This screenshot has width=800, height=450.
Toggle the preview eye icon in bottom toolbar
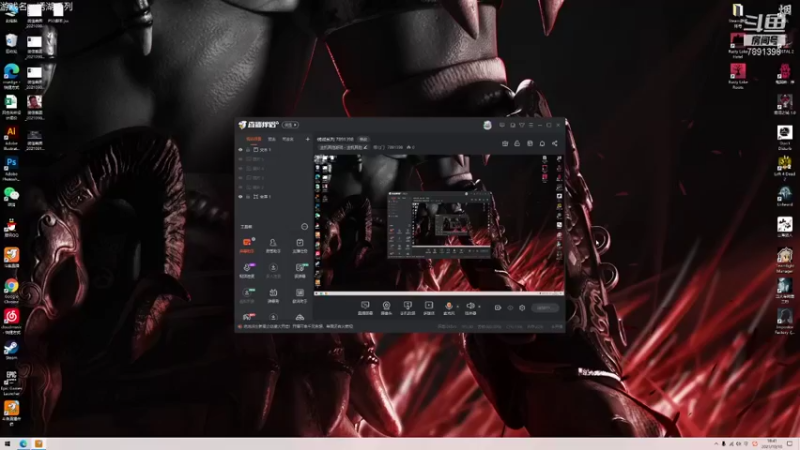(x=510, y=308)
